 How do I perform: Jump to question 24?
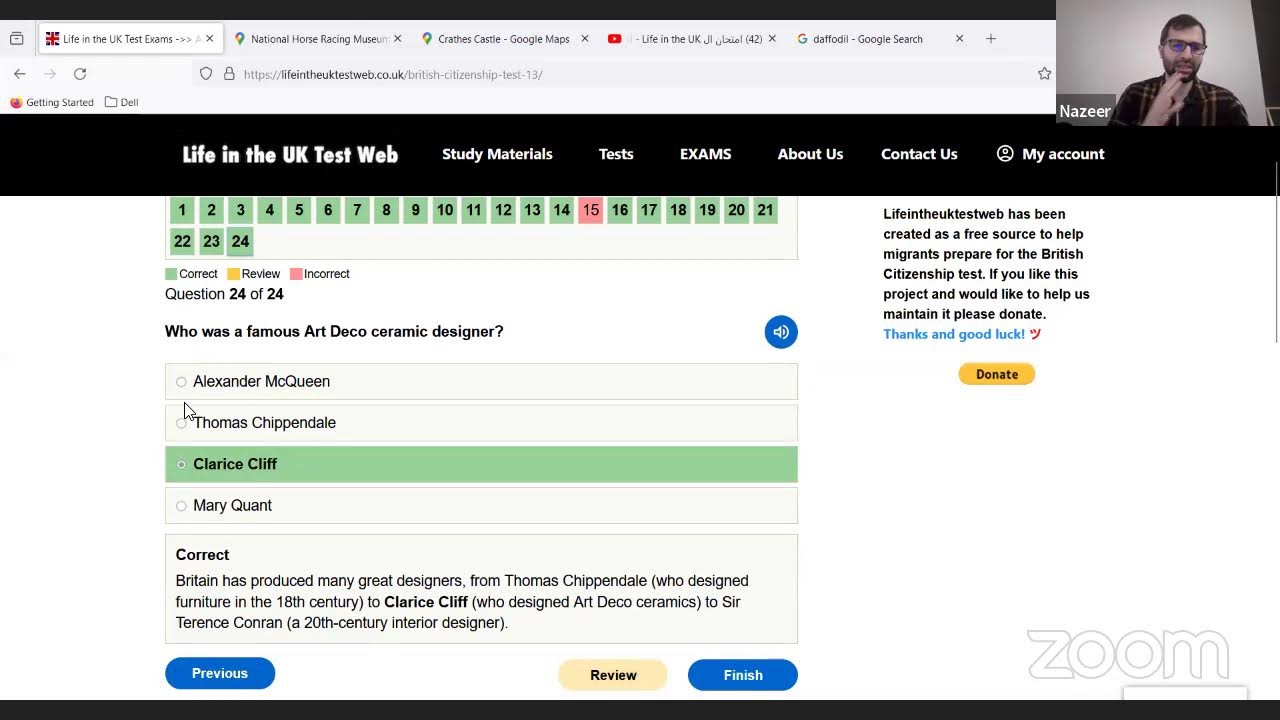click(240, 241)
